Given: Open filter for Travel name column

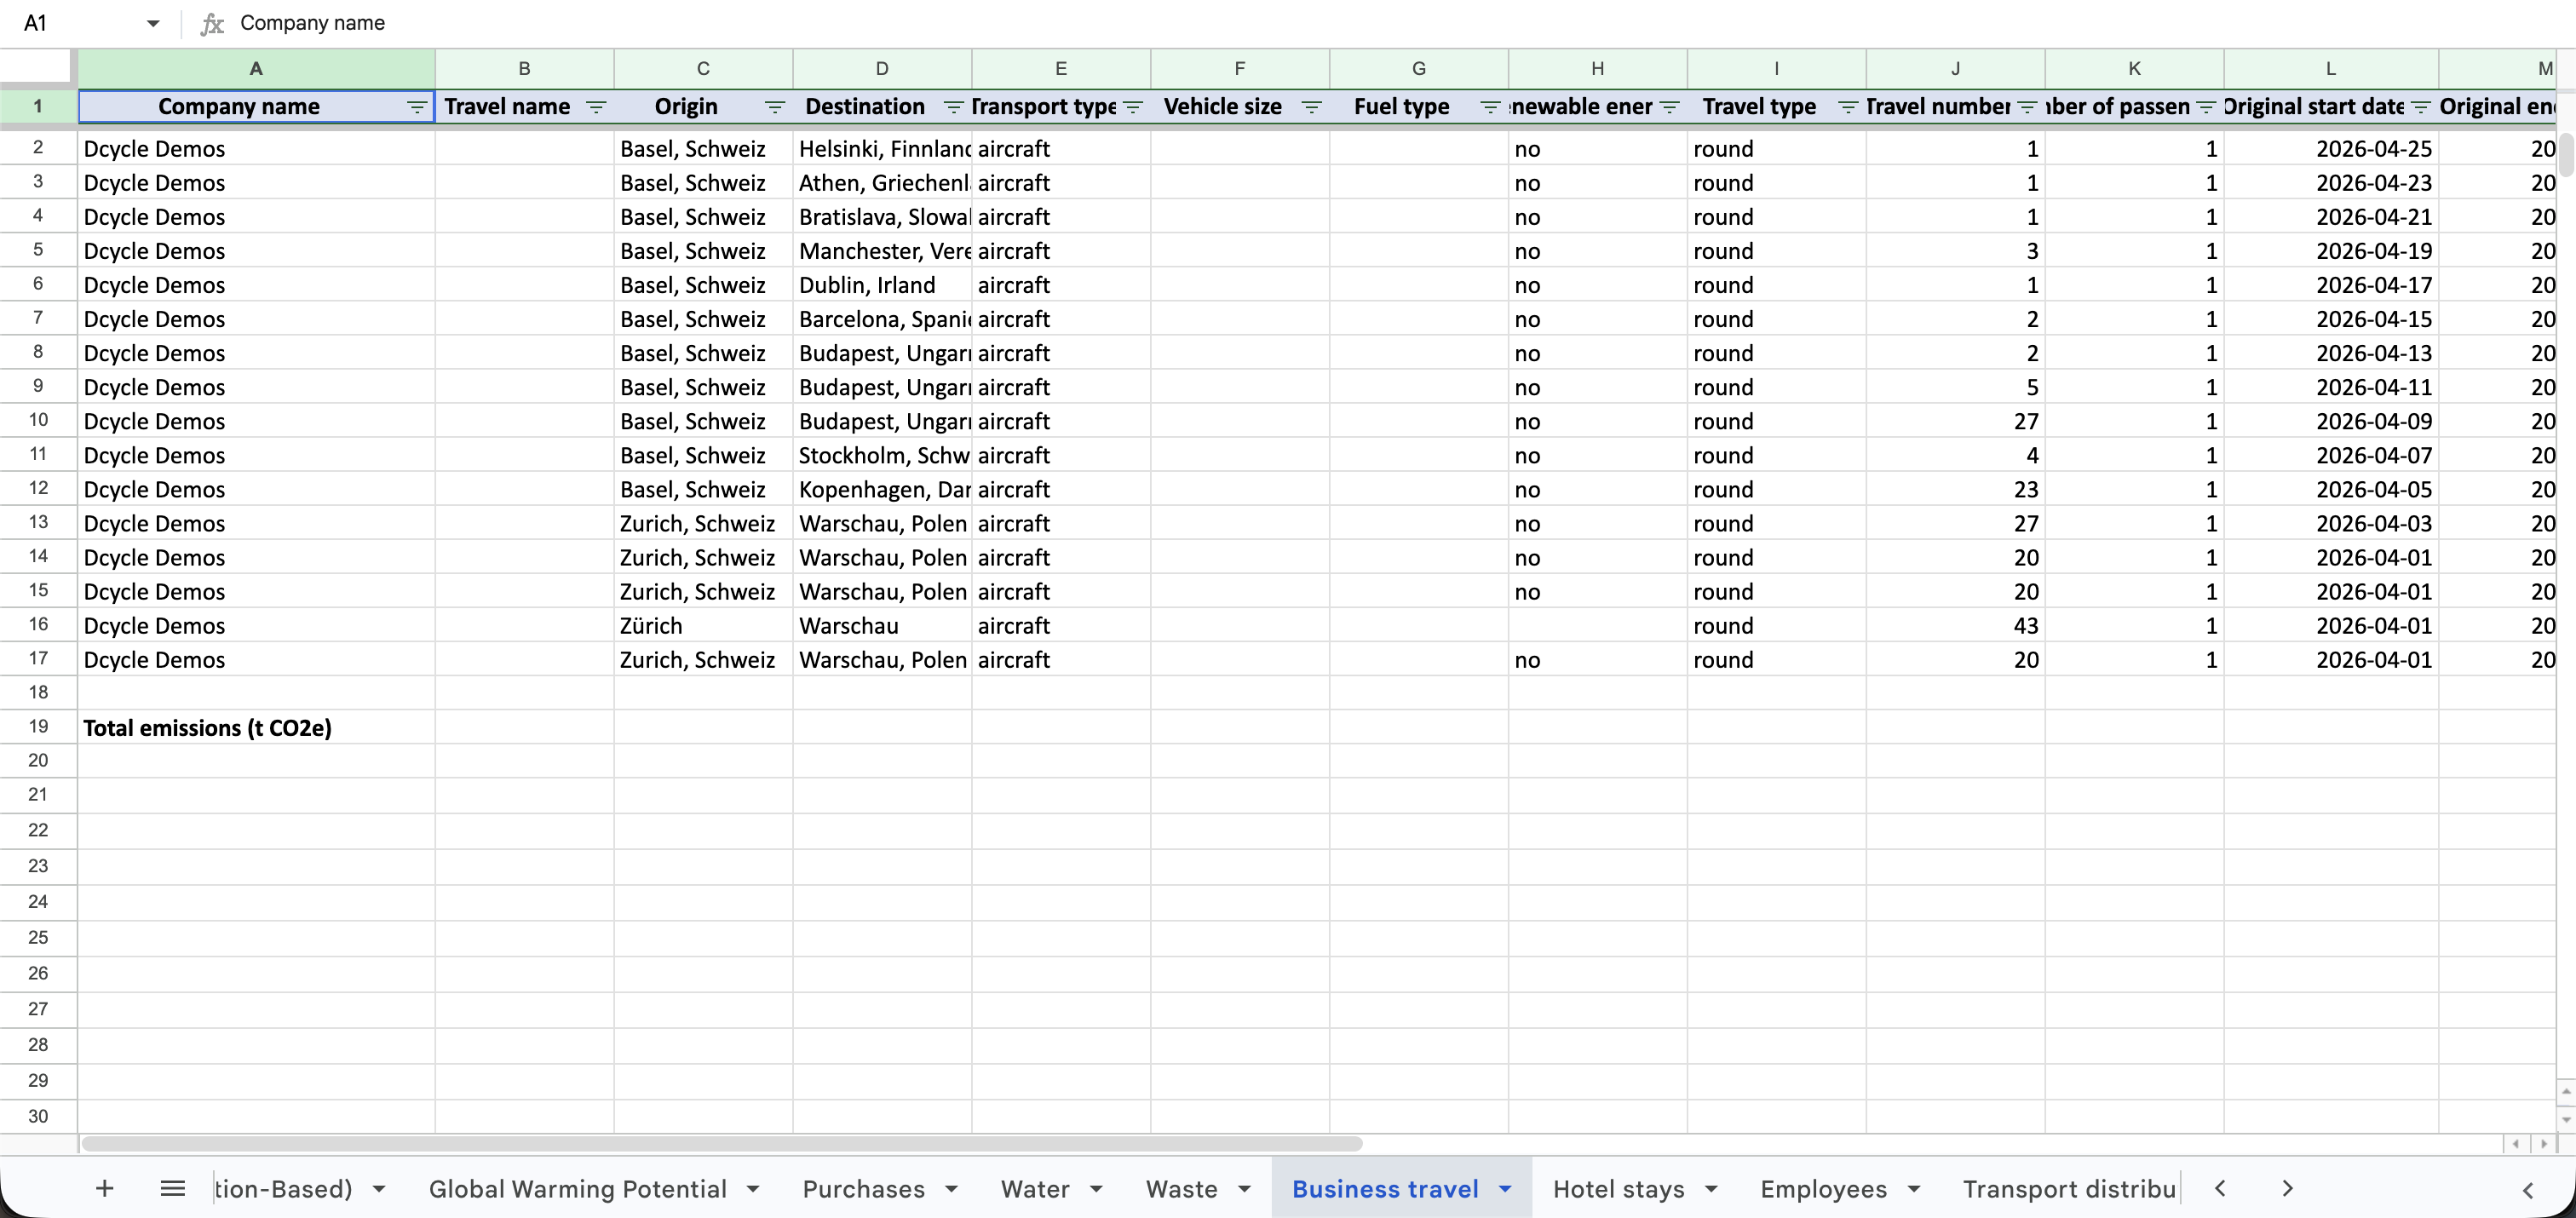Looking at the screenshot, I should [x=596, y=107].
